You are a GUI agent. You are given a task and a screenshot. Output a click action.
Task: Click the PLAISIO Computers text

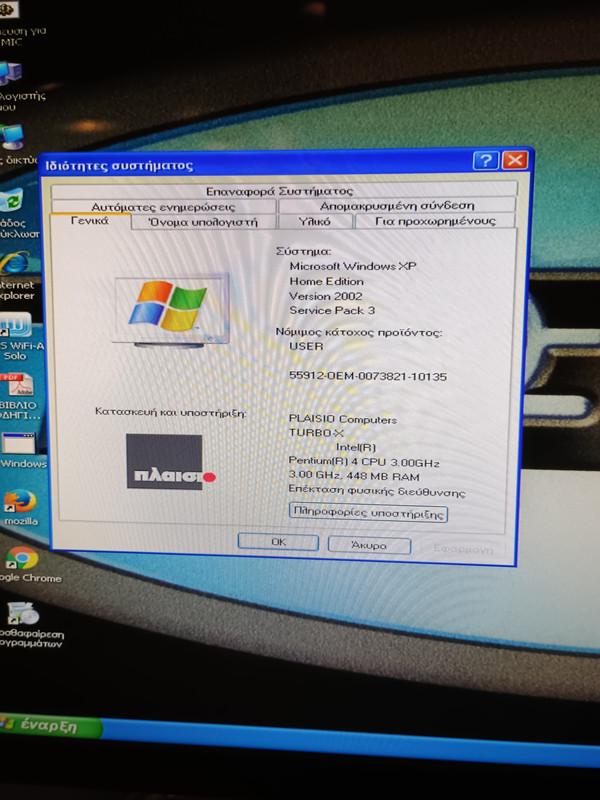[343, 419]
